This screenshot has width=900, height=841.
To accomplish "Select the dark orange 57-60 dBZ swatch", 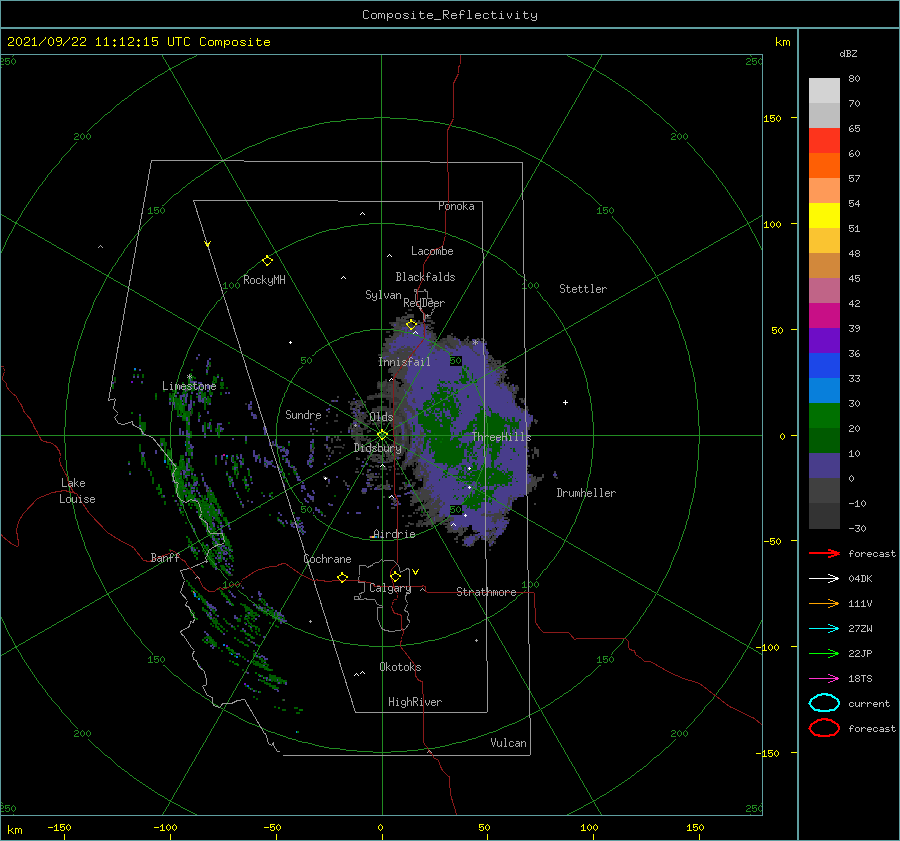I will 824,166.
